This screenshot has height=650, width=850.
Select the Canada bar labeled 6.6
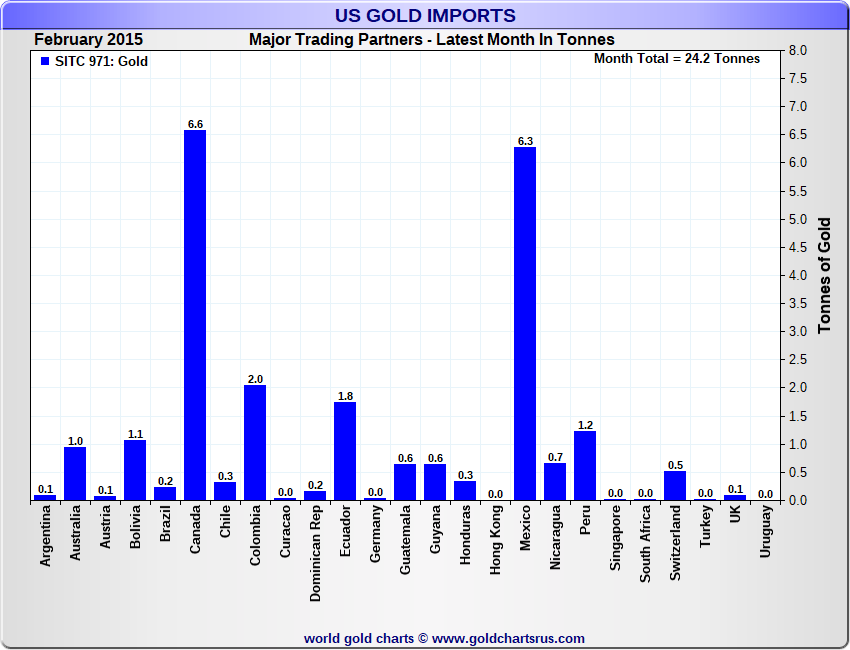[x=195, y=315]
